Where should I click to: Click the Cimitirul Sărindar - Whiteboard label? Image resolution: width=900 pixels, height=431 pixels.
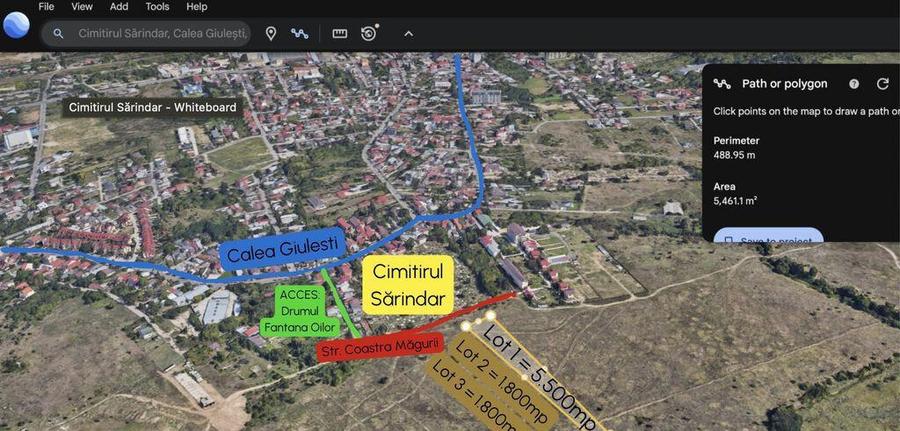point(152,107)
